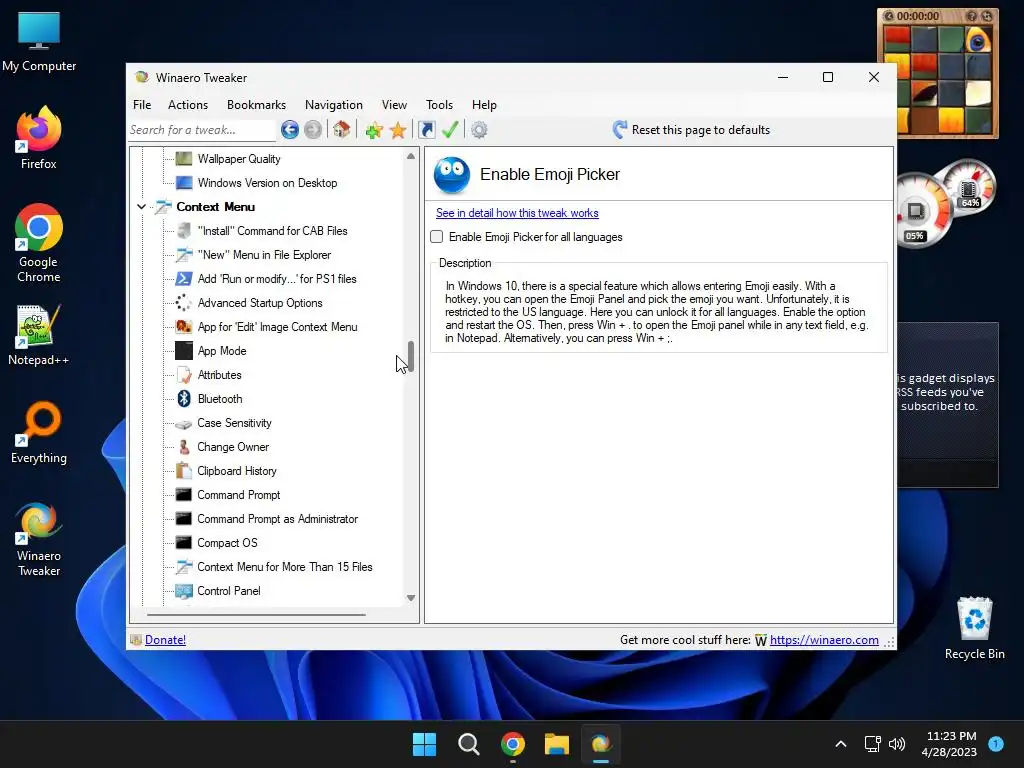The height and width of the screenshot is (768, 1024).
Task: Click the Windows Version on Desktop icon
Action: [x=184, y=183]
